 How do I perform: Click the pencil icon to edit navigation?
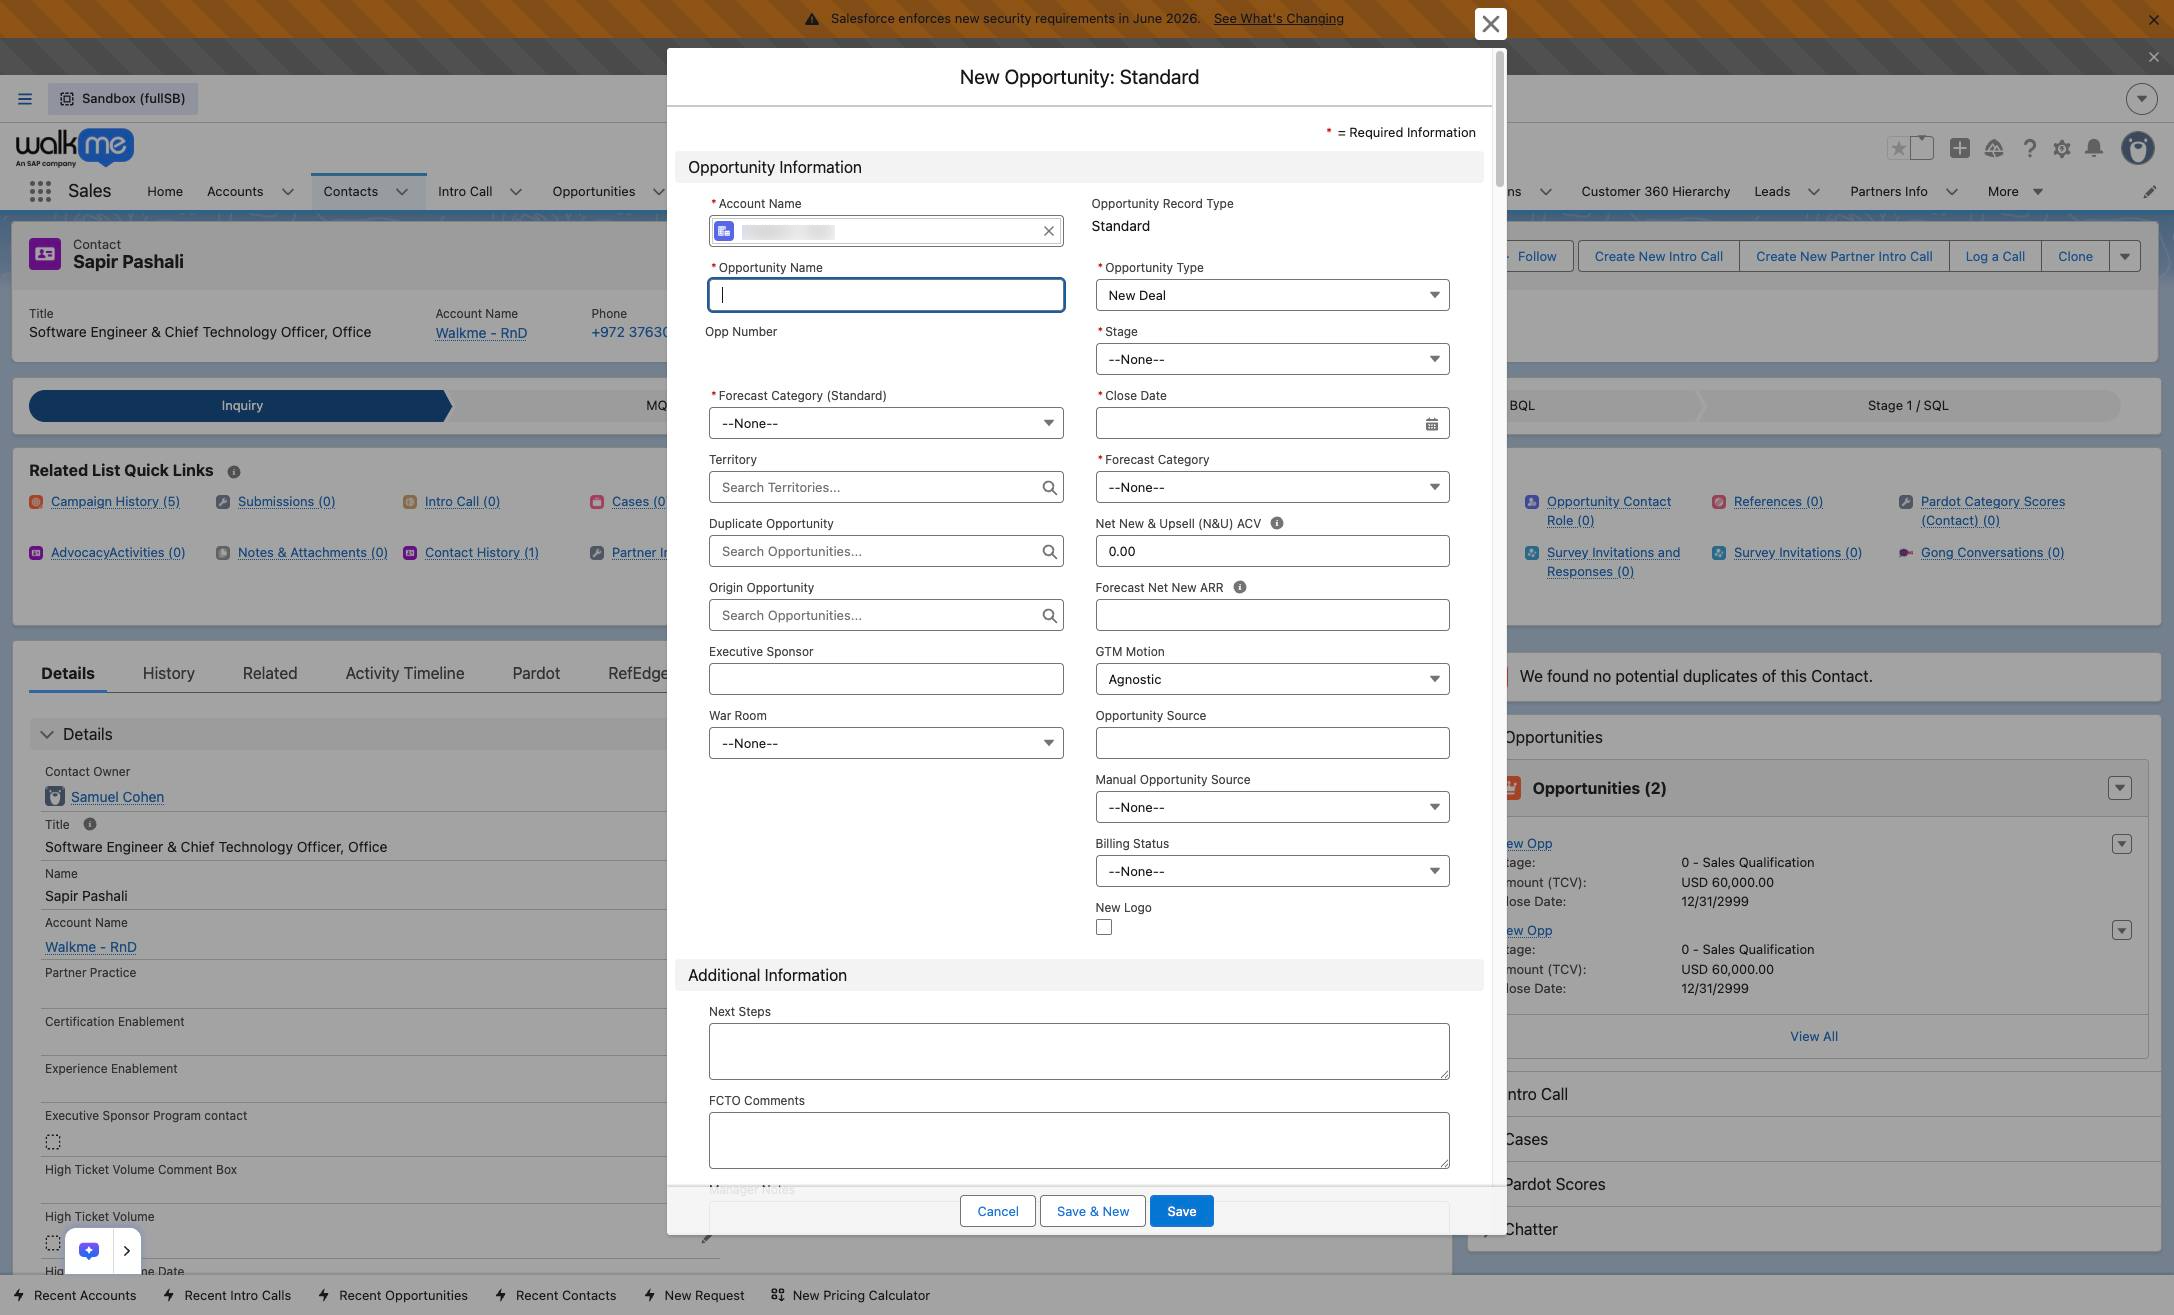[x=2149, y=192]
